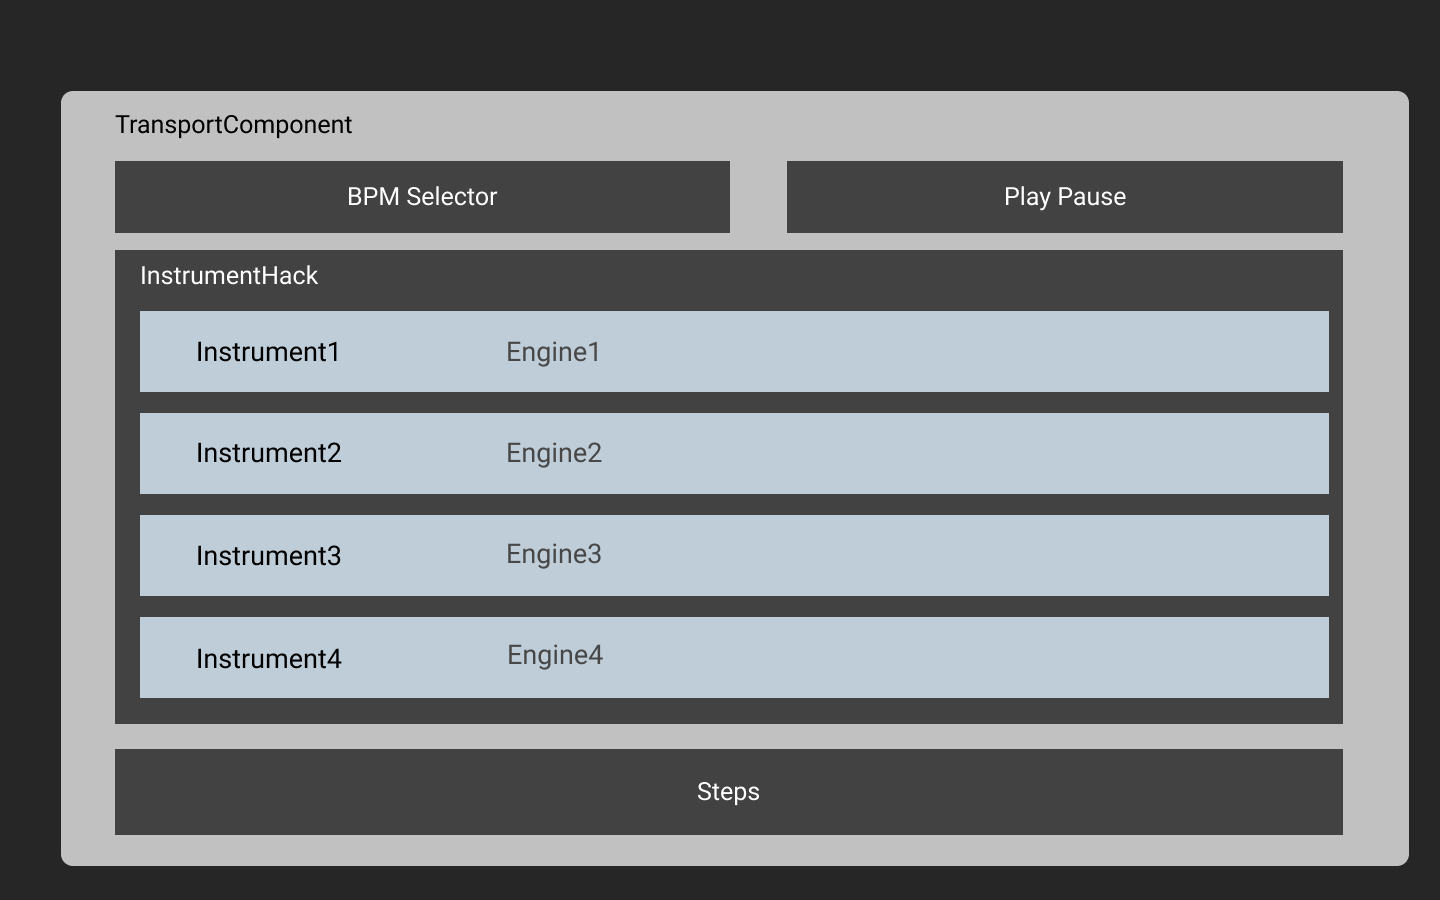Click the InstrumentHack header label
Viewport: 1440px width, 900px height.
(x=229, y=276)
